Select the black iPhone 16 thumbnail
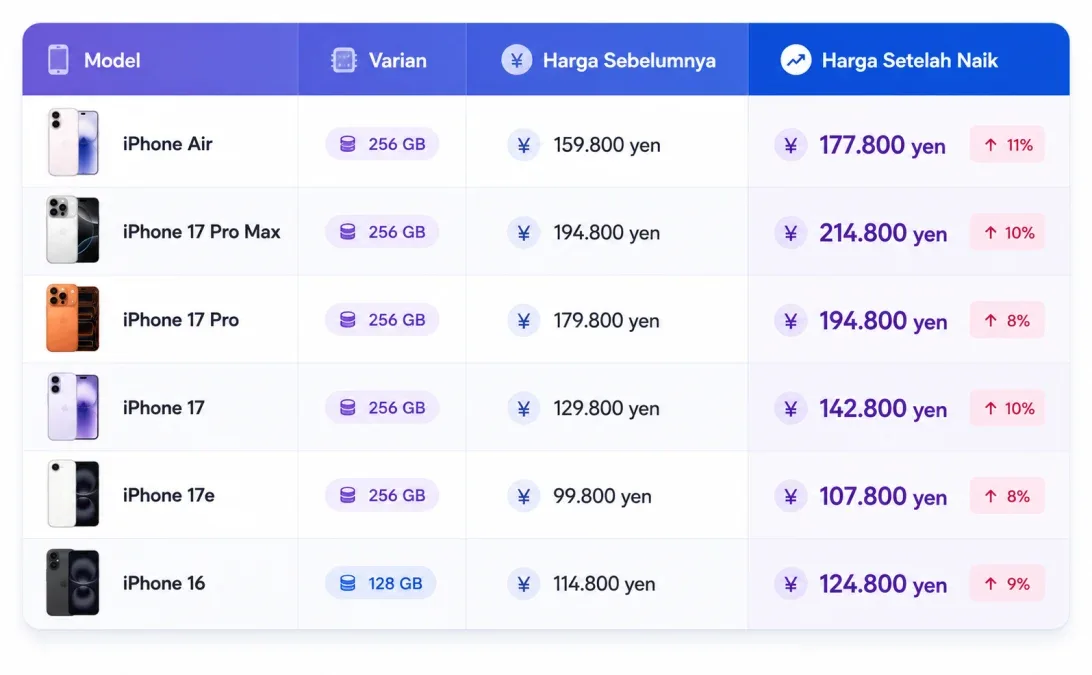This screenshot has width=1092, height=675. [x=73, y=582]
